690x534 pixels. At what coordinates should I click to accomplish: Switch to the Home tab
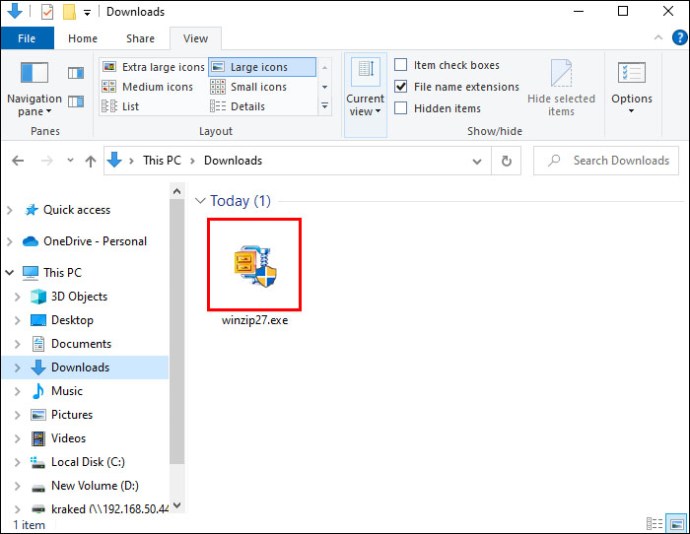[x=83, y=38]
